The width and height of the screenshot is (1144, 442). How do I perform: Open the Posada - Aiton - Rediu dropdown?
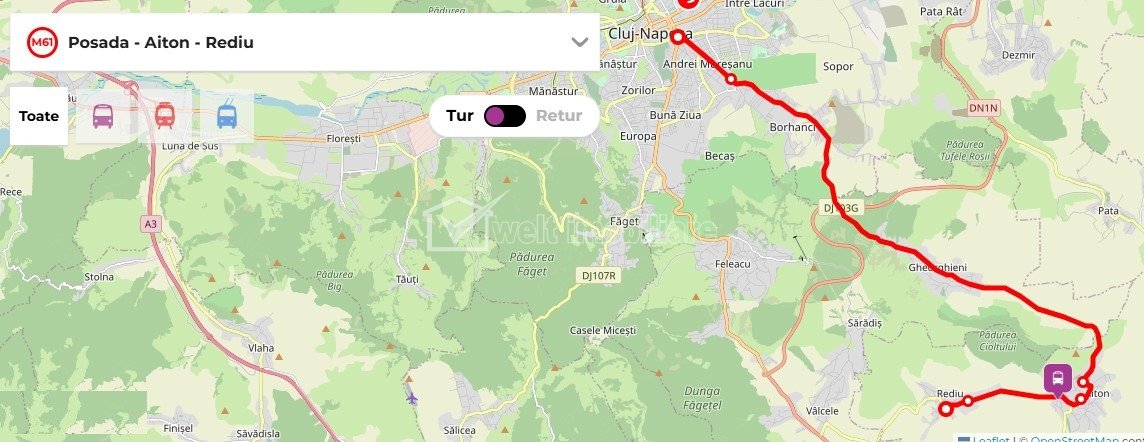[x=305, y=42]
